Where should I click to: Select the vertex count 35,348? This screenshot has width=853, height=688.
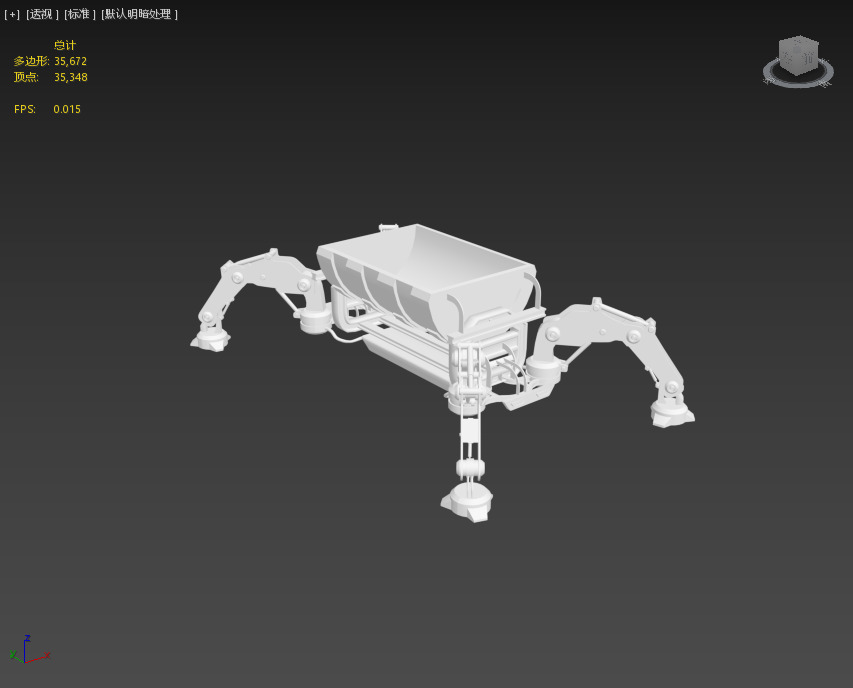click(71, 77)
